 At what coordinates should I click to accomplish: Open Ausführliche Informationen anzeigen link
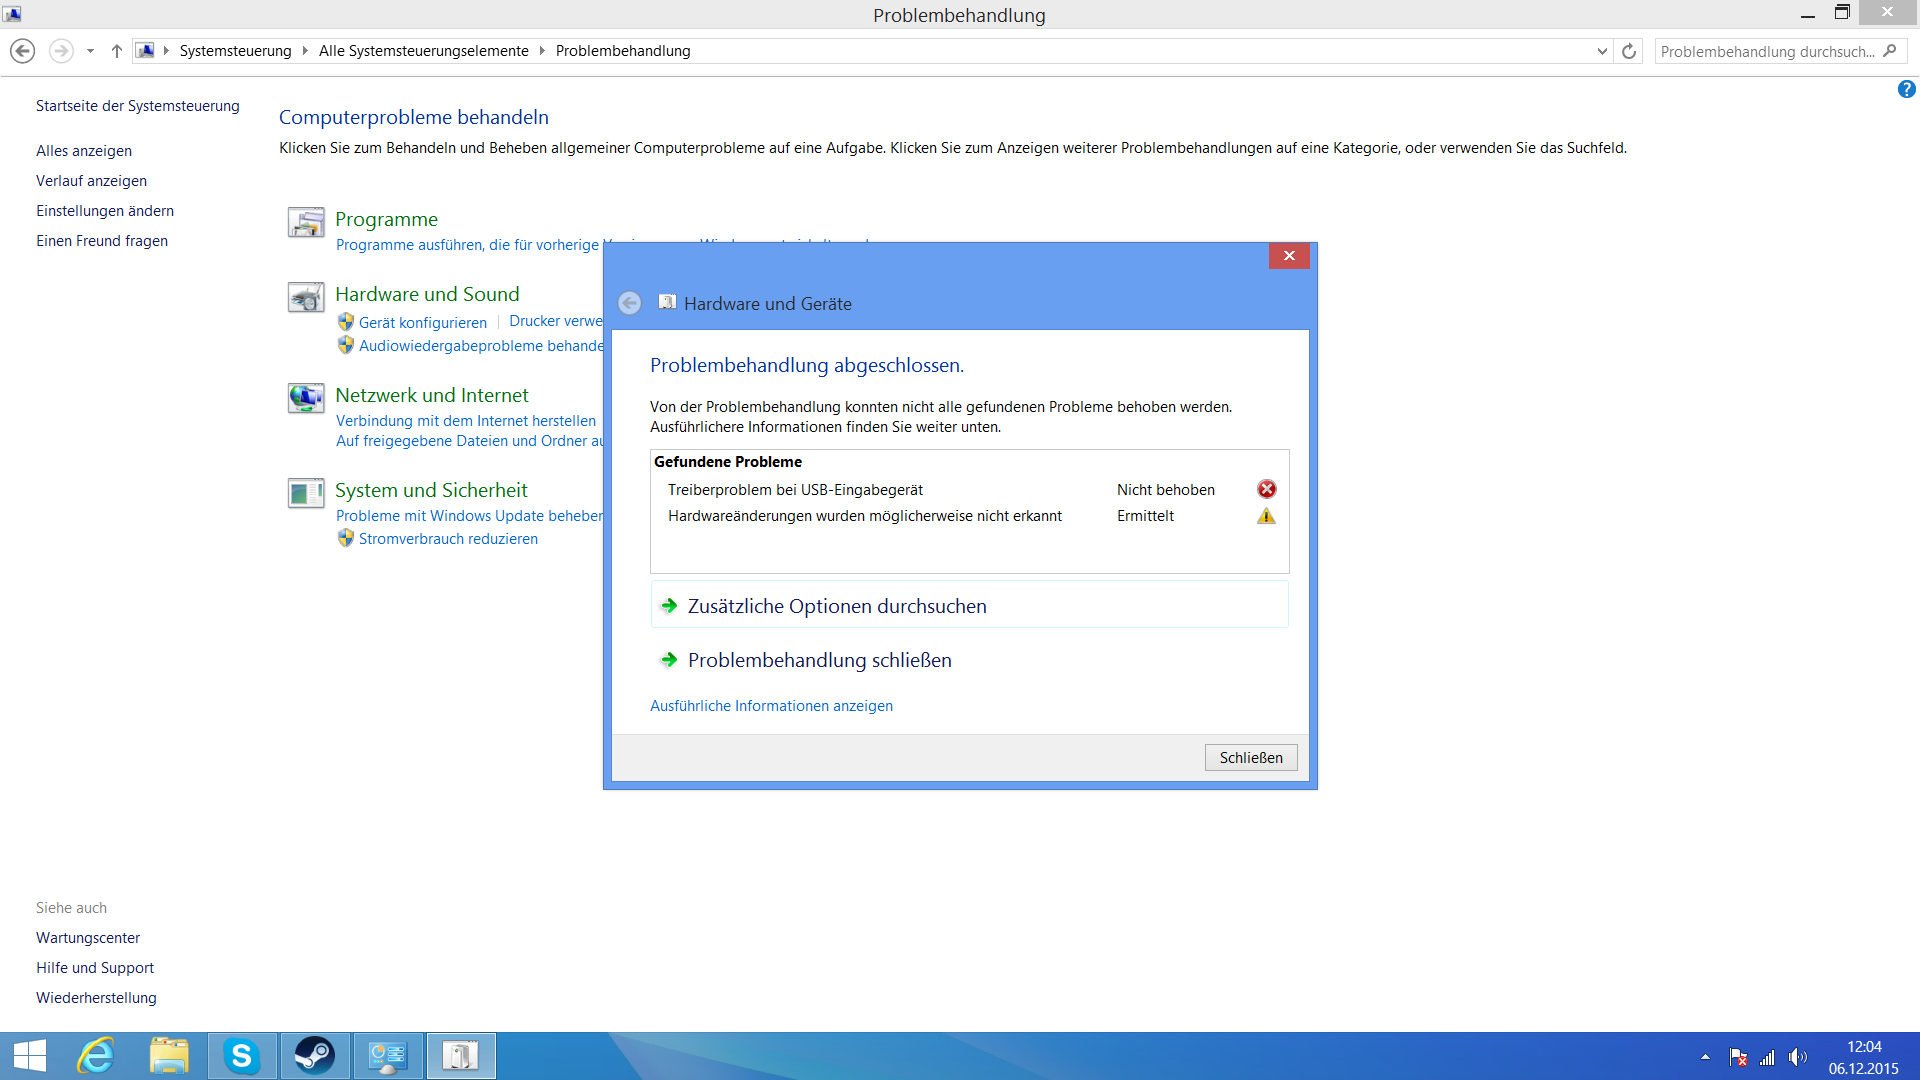(x=771, y=706)
